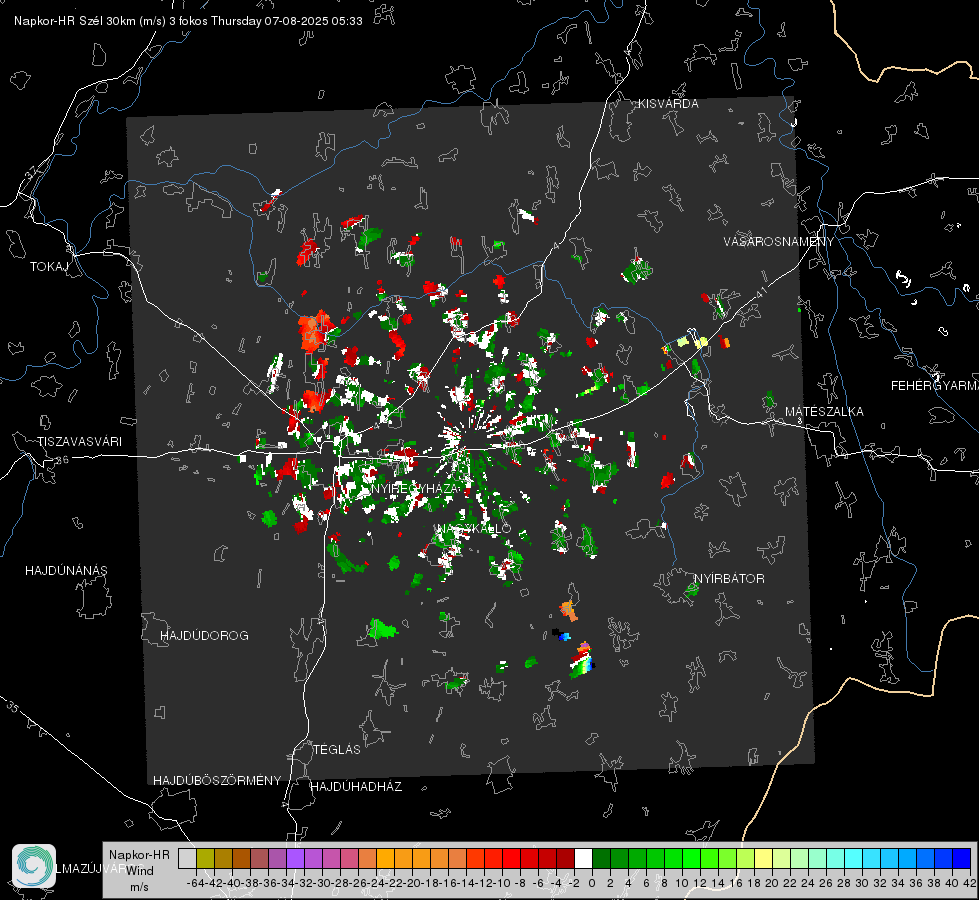This screenshot has height=900, width=979.
Task: Click the TOKAJ city label
Action: click(x=49, y=267)
